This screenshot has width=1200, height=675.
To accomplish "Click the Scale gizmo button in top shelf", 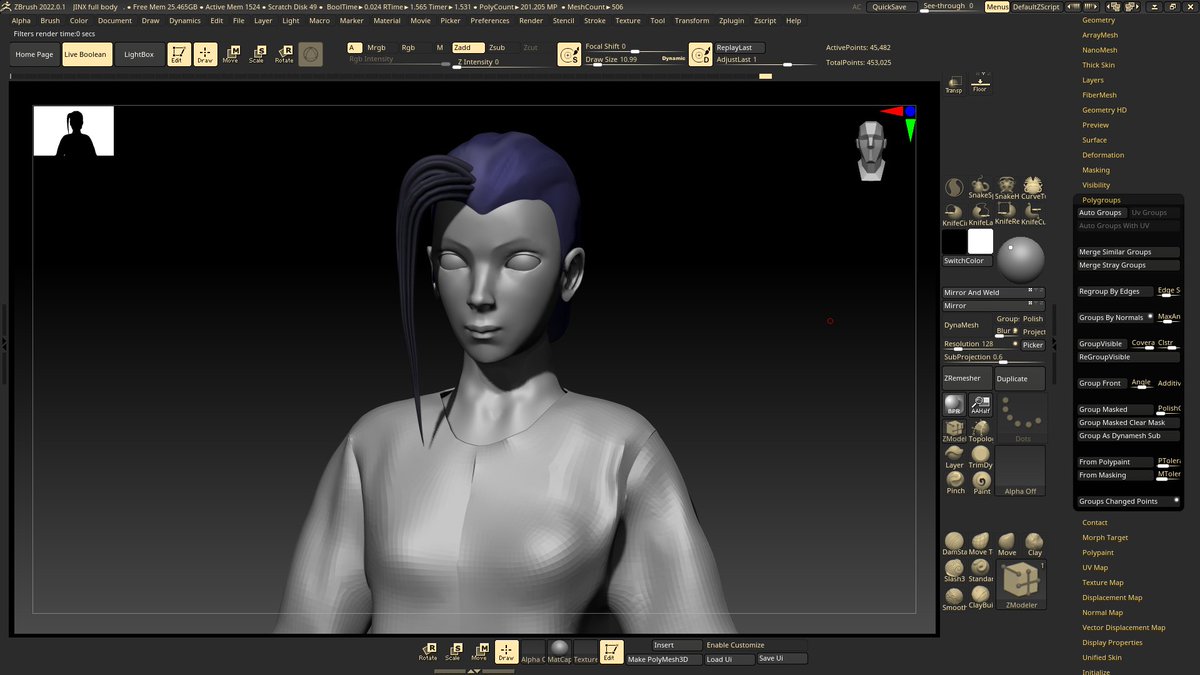I will pos(258,54).
